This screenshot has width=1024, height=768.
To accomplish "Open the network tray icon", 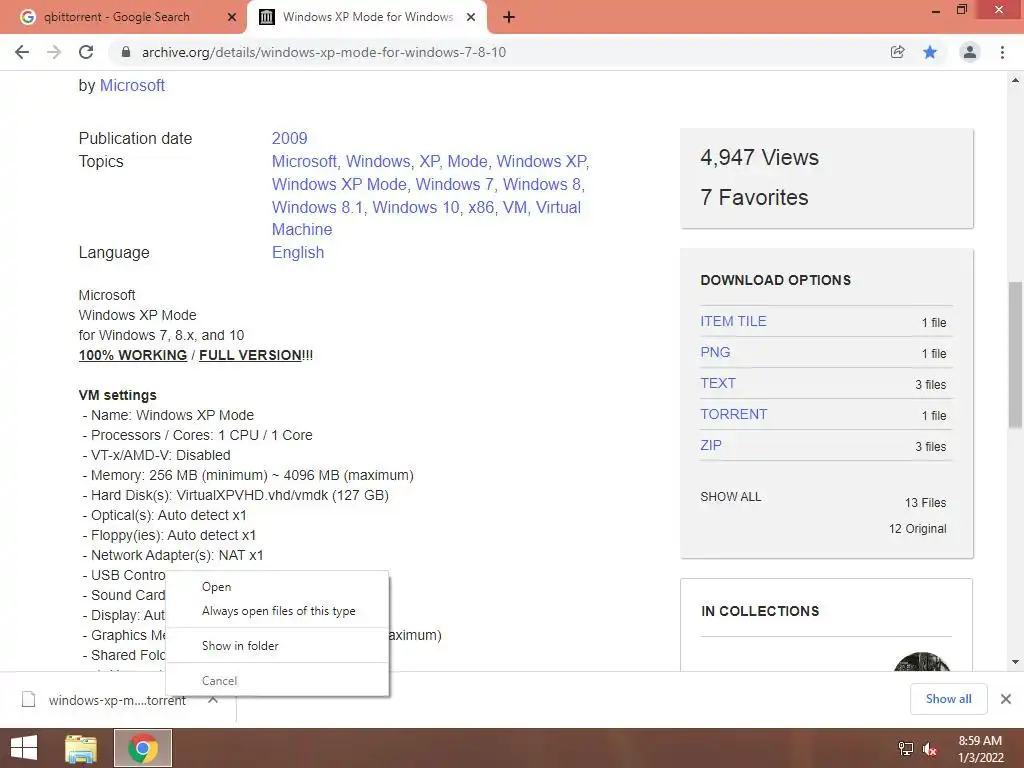I will (906, 748).
